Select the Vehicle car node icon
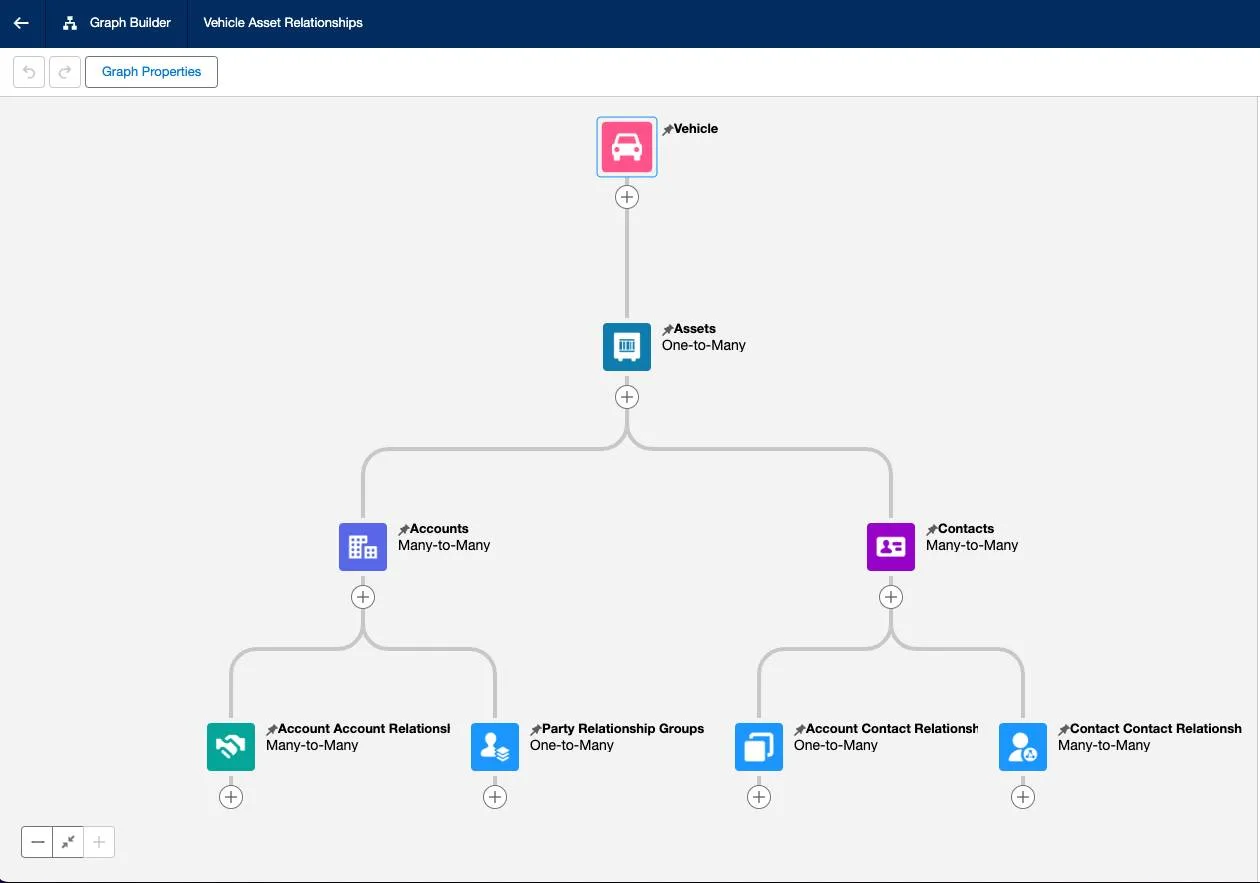This screenshot has width=1260, height=883. pos(627,147)
